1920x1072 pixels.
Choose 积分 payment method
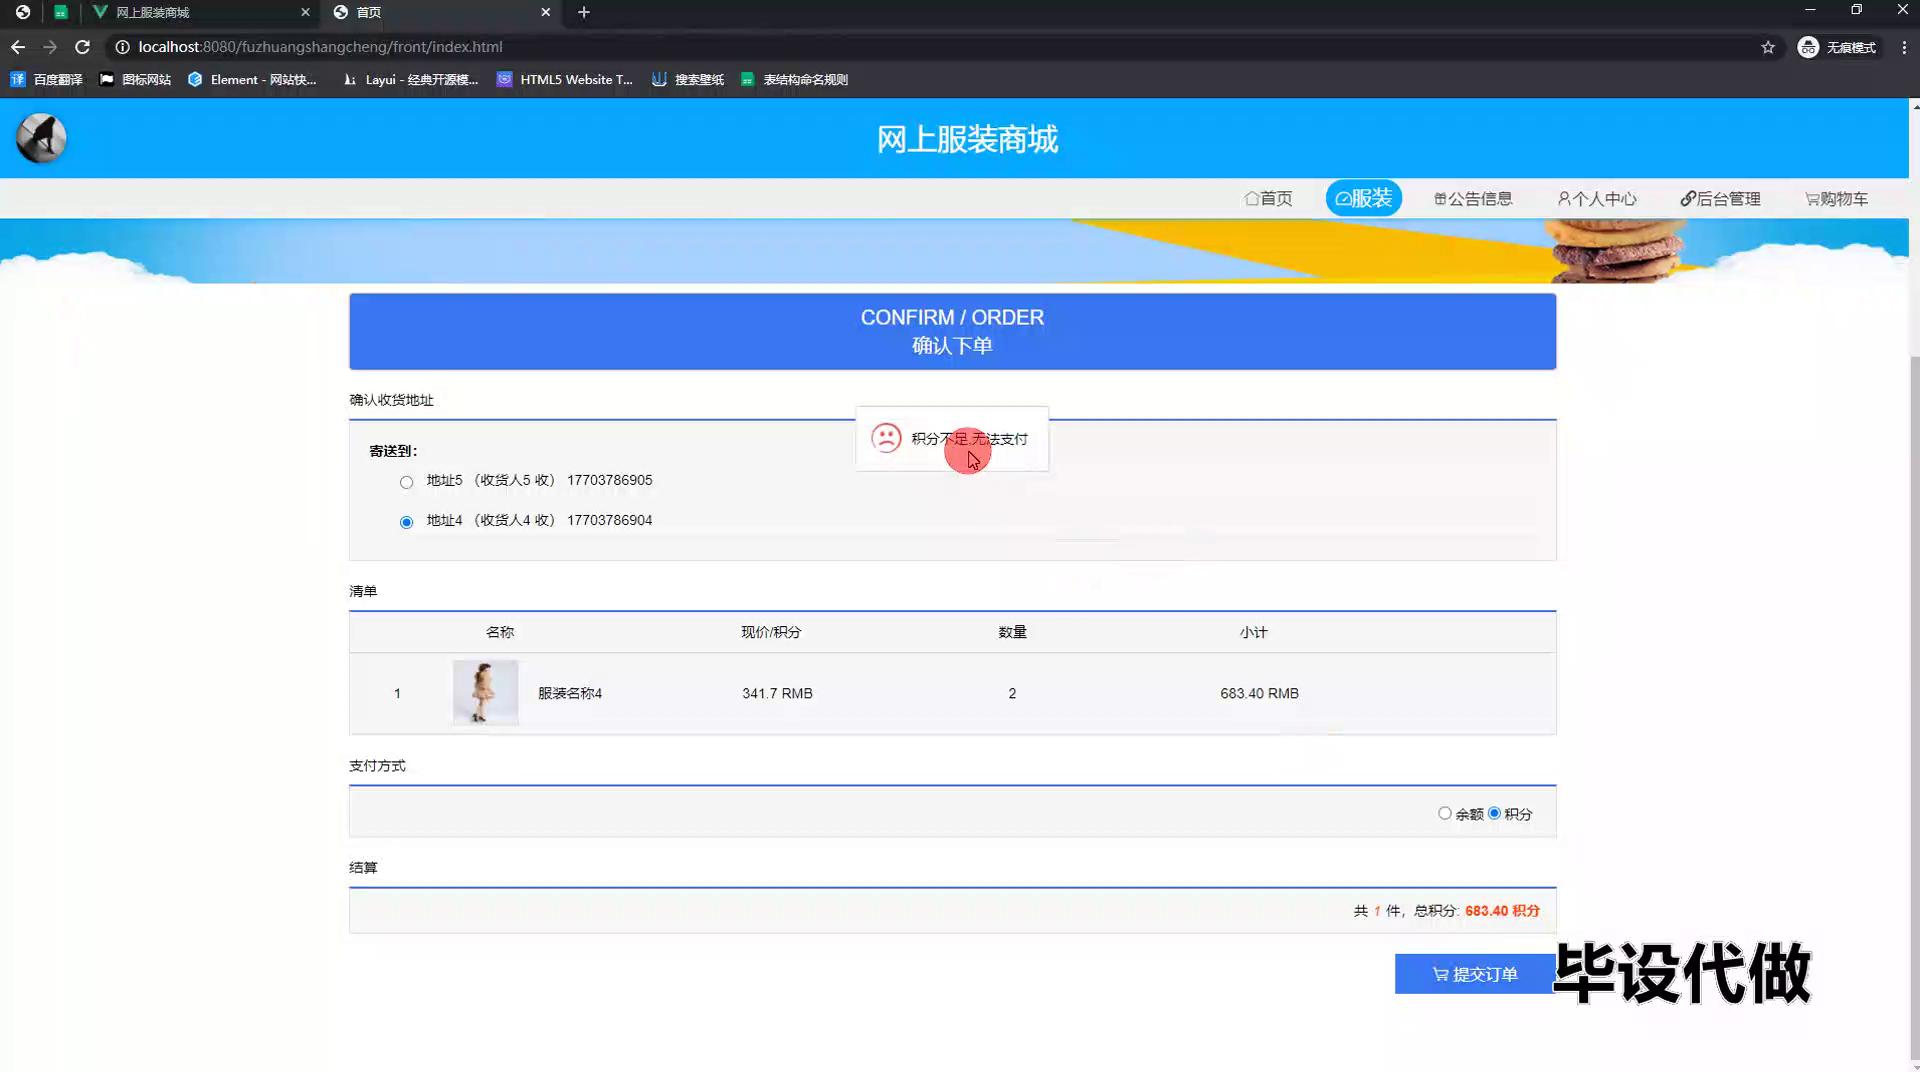pos(1494,813)
